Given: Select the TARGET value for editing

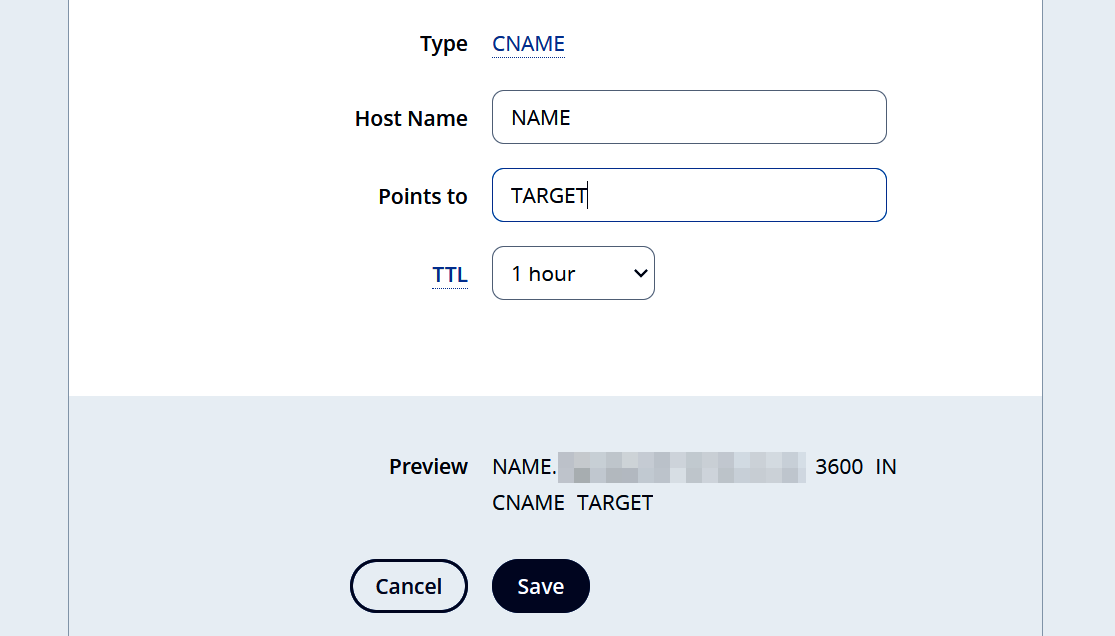Looking at the screenshot, I should point(549,195).
